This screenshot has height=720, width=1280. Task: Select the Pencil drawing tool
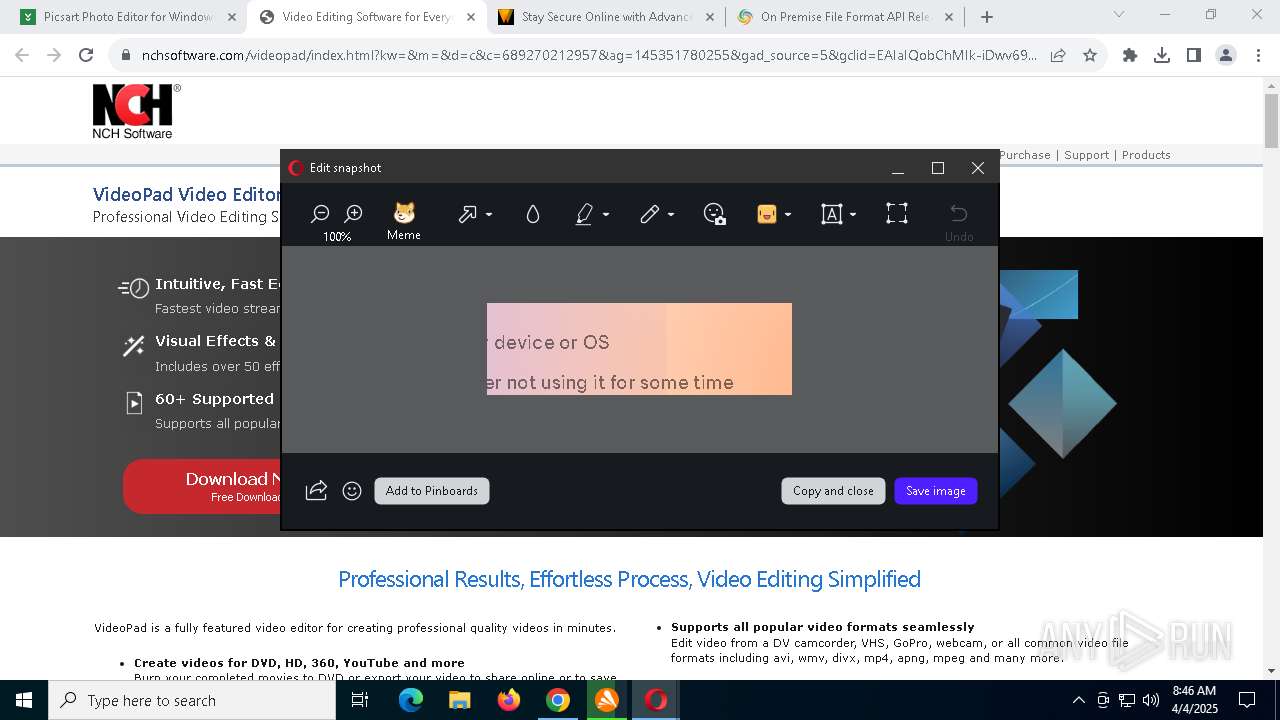click(x=650, y=214)
